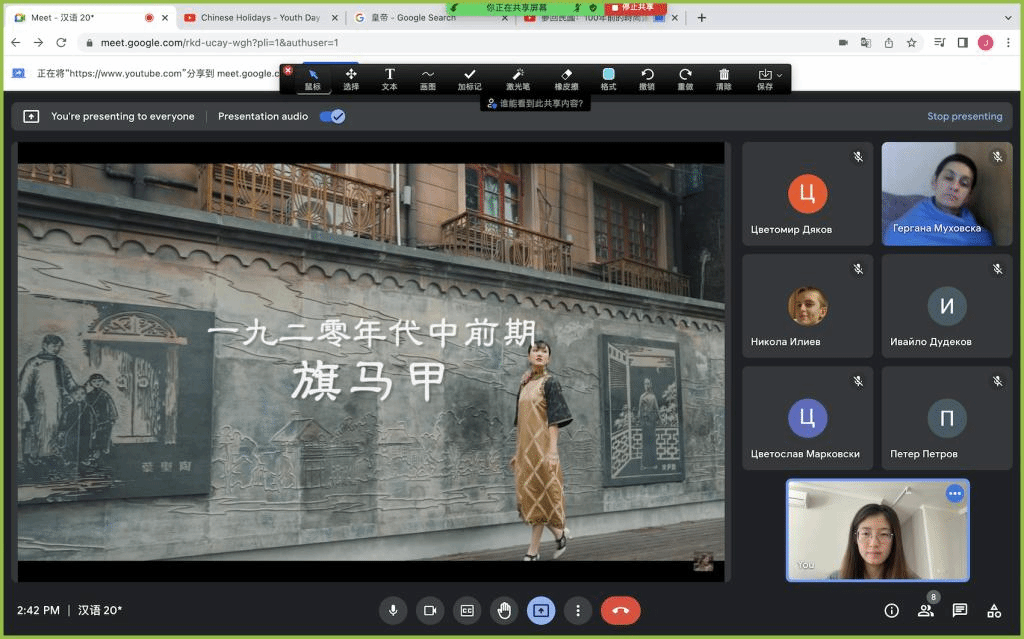1024x639 pixels.
Task: Click the red 停止共享 button
Action: [x=635, y=8]
